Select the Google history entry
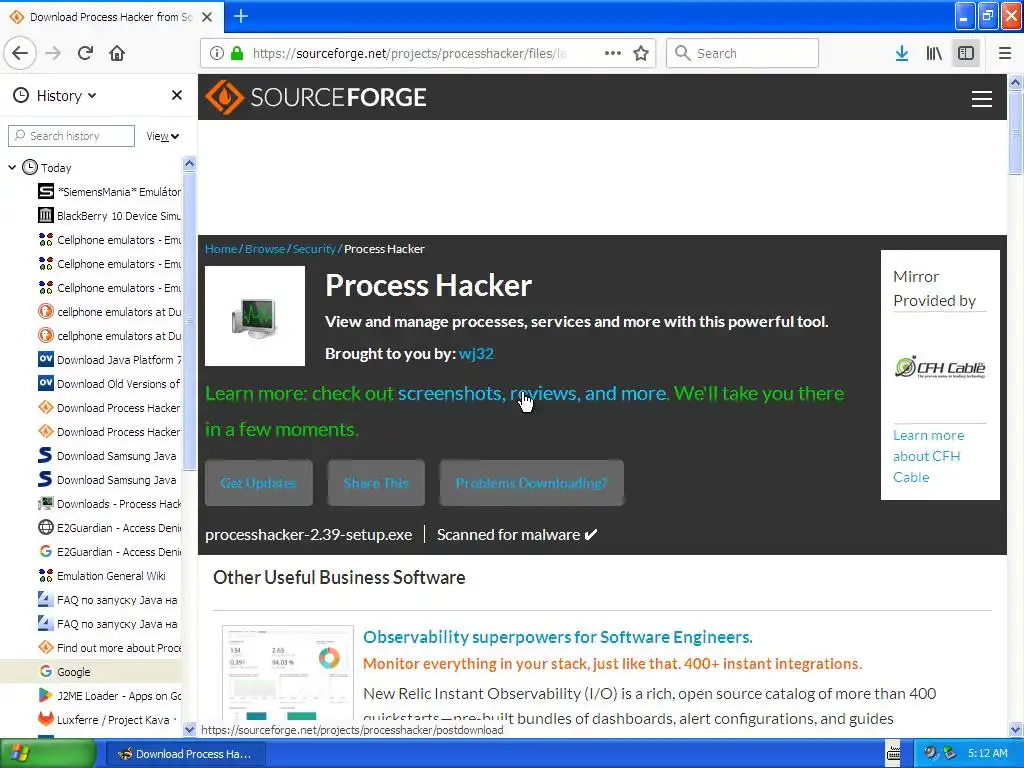Screen dimensions: 1024x768 [x=91, y=672]
